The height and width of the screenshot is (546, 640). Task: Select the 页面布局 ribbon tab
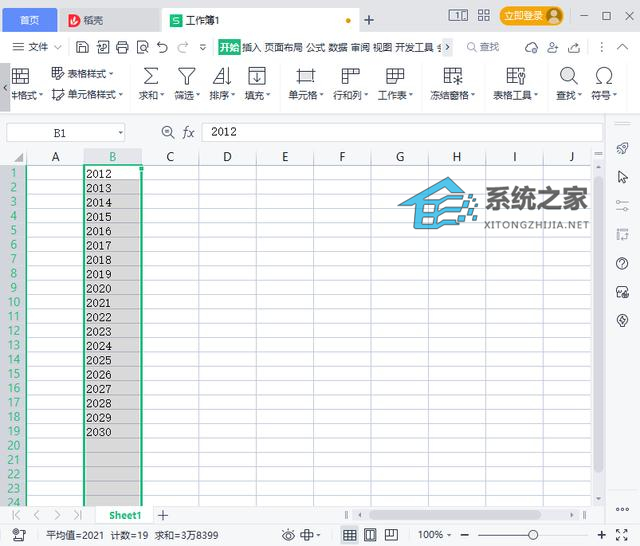tap(283, 47)
